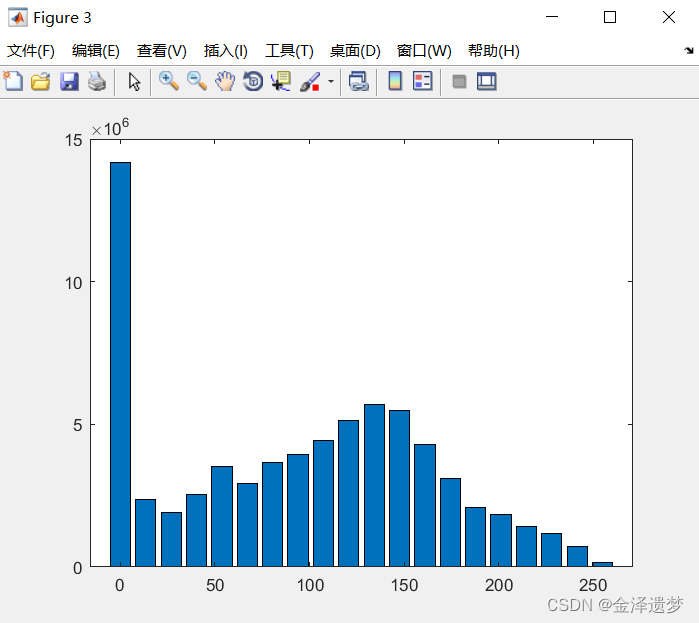
Task: Click the Hide Plot Tools icon
Action: point(459,82)
